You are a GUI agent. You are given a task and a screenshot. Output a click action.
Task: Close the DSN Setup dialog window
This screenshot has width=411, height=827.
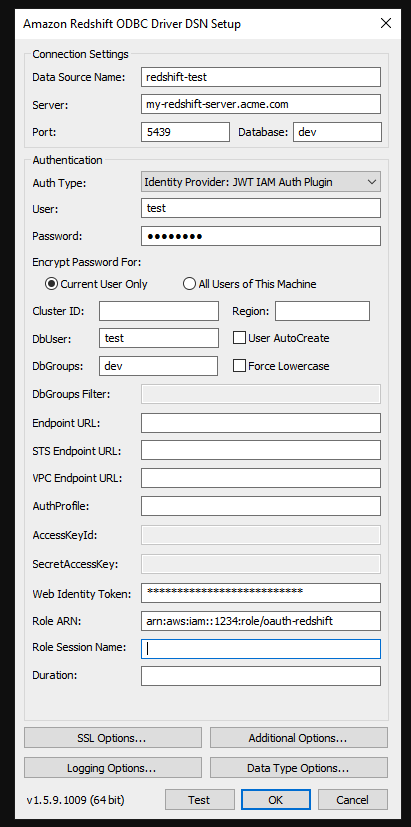point(386,24)
